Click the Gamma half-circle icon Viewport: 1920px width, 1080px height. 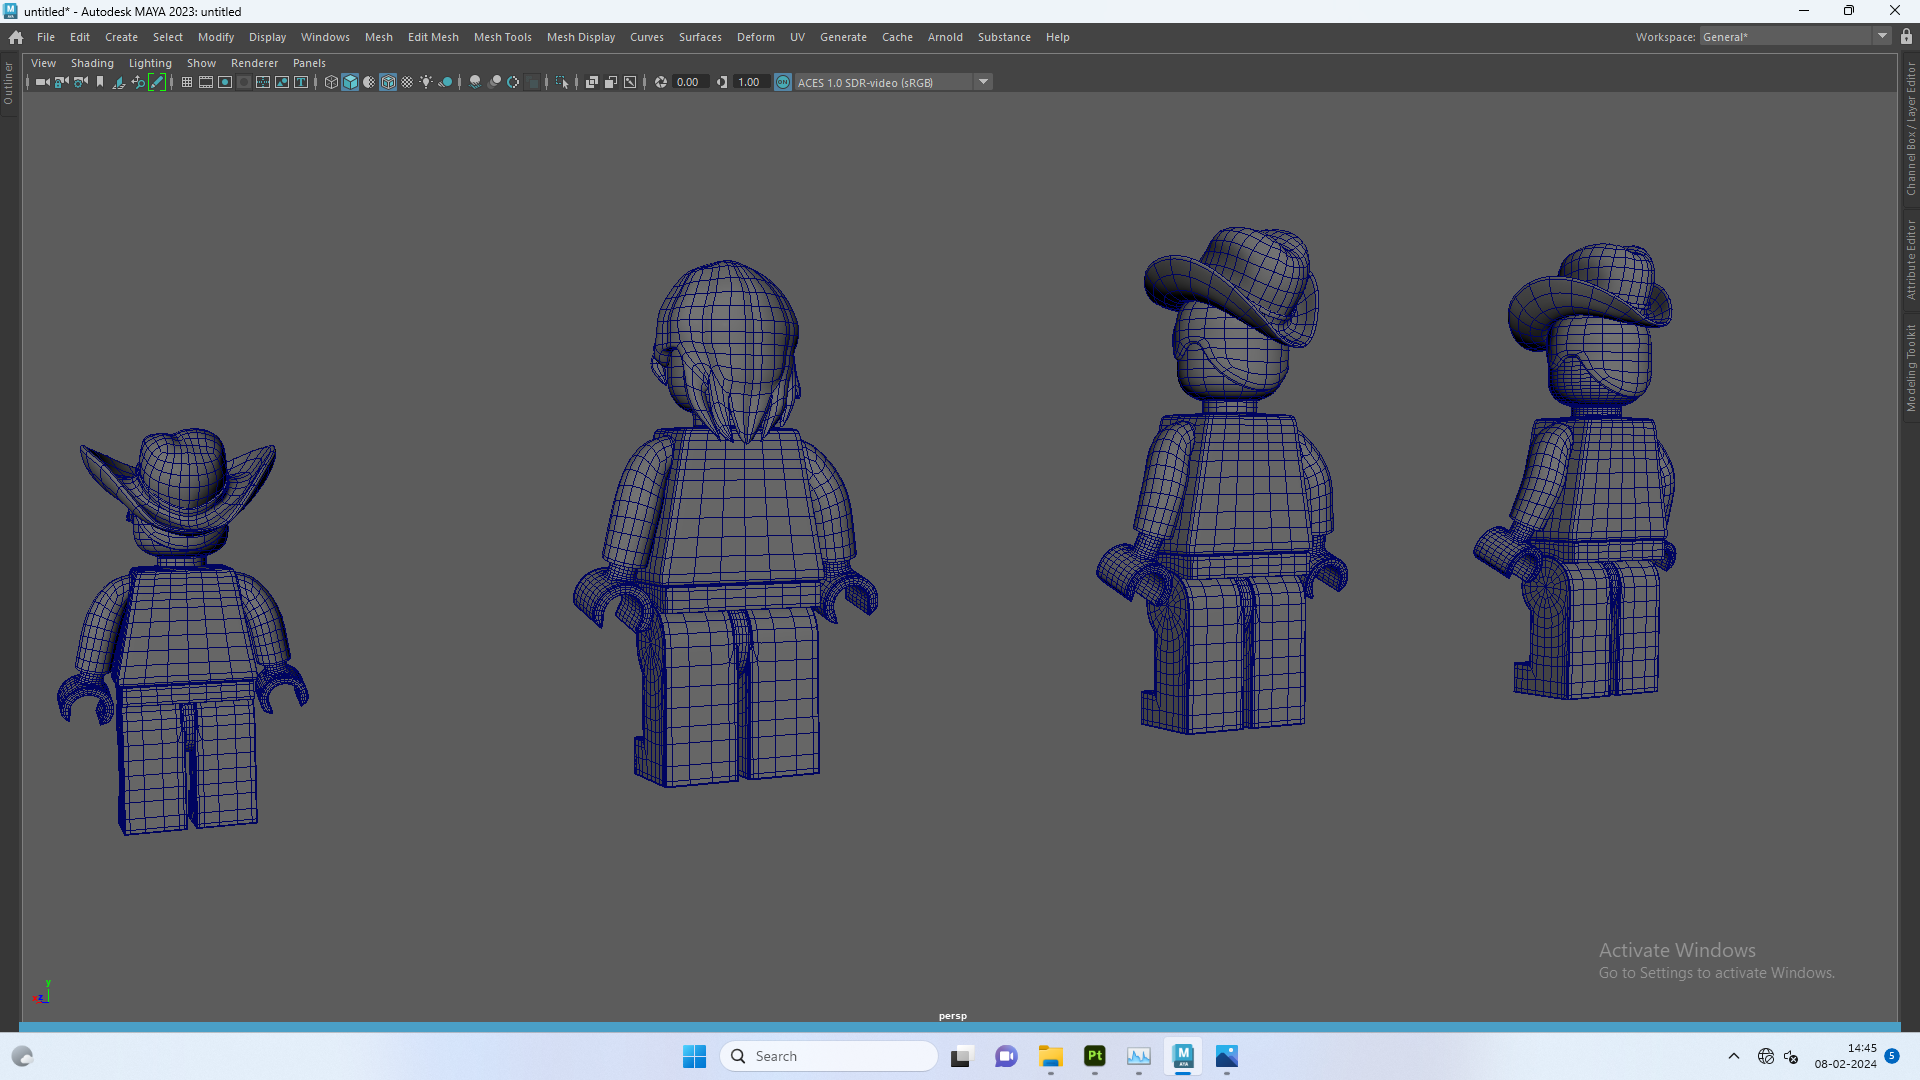722,82
